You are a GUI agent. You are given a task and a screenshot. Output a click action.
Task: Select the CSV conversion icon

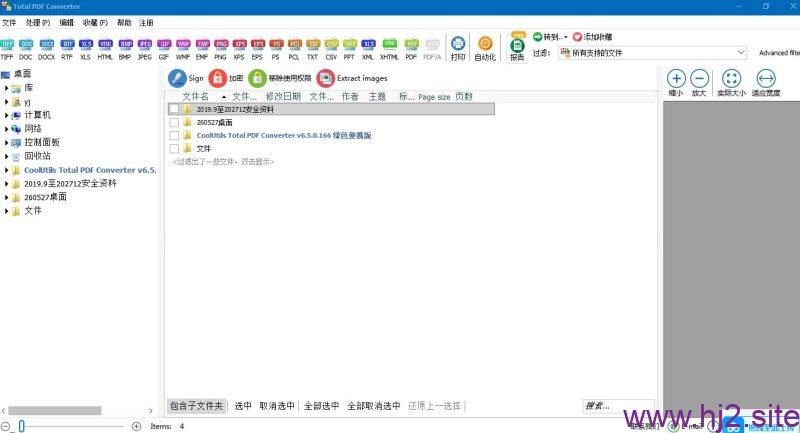pos(331,49)
